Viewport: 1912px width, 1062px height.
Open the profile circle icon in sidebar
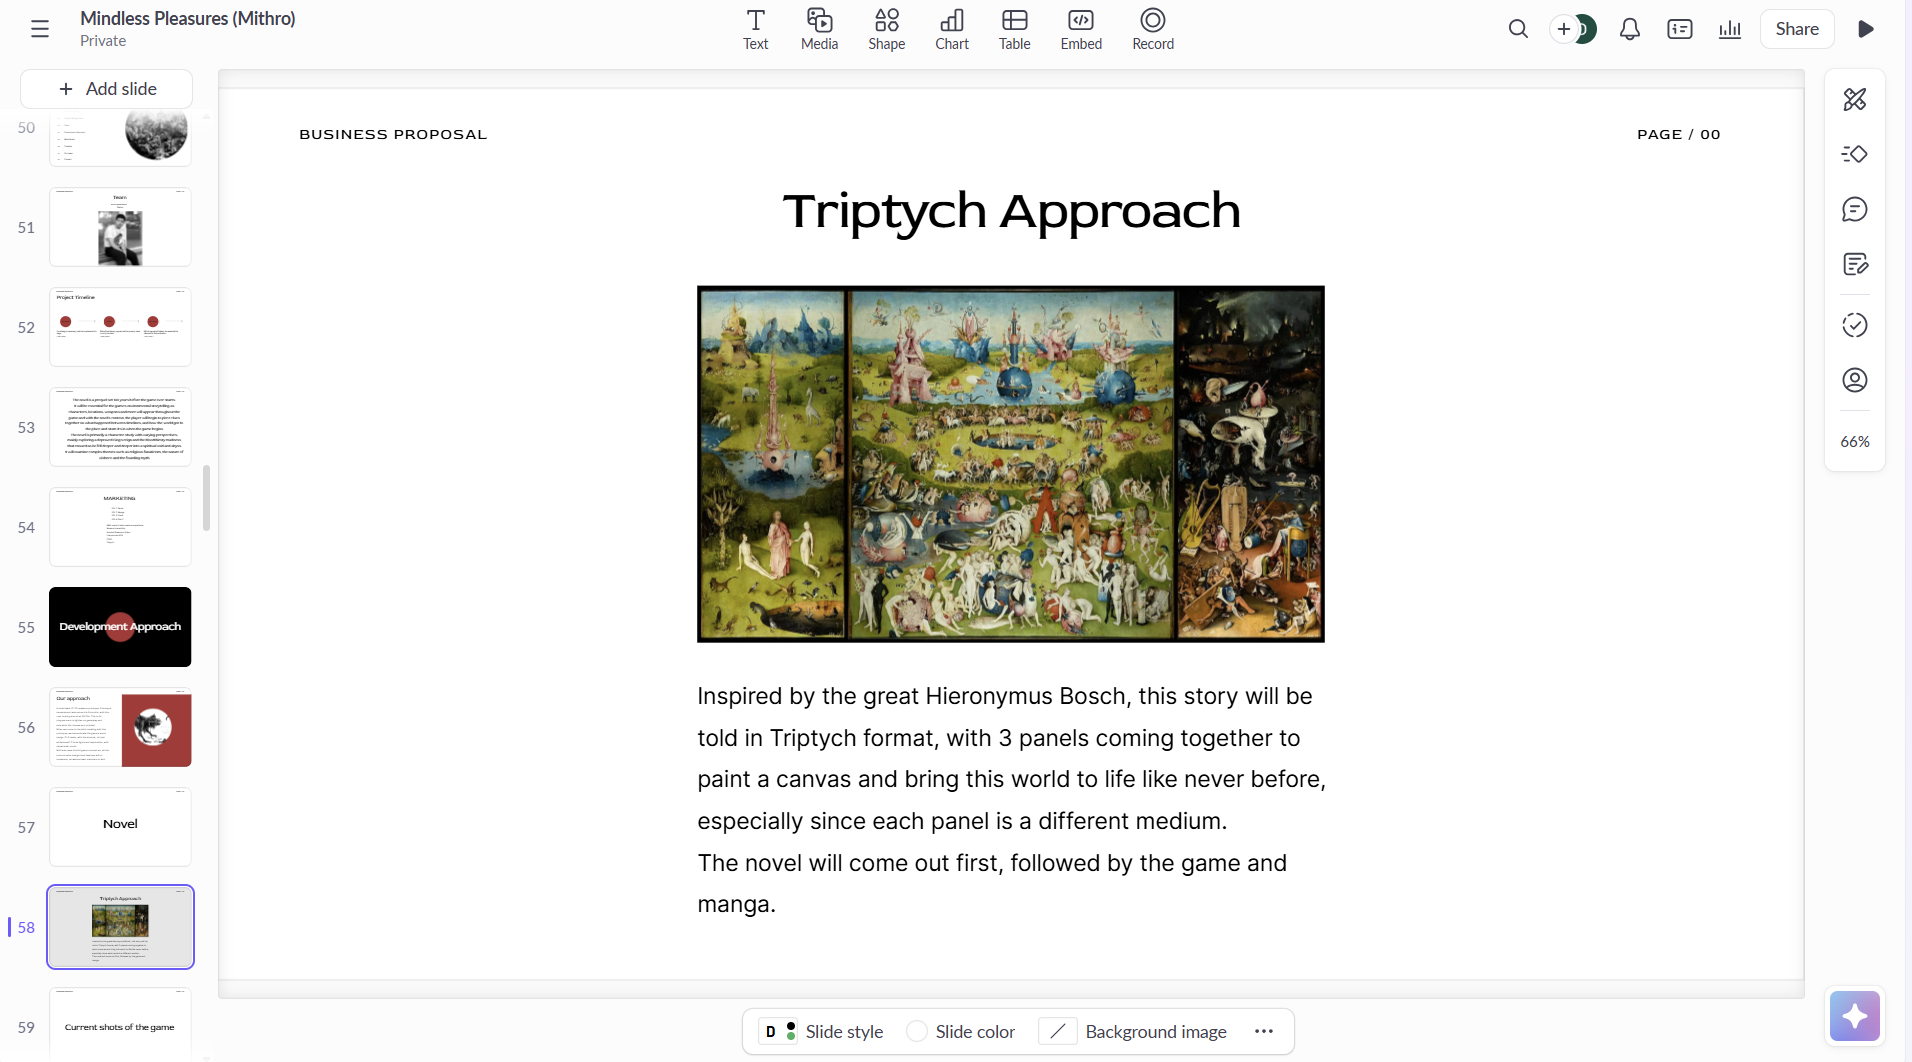point(1855,380)
